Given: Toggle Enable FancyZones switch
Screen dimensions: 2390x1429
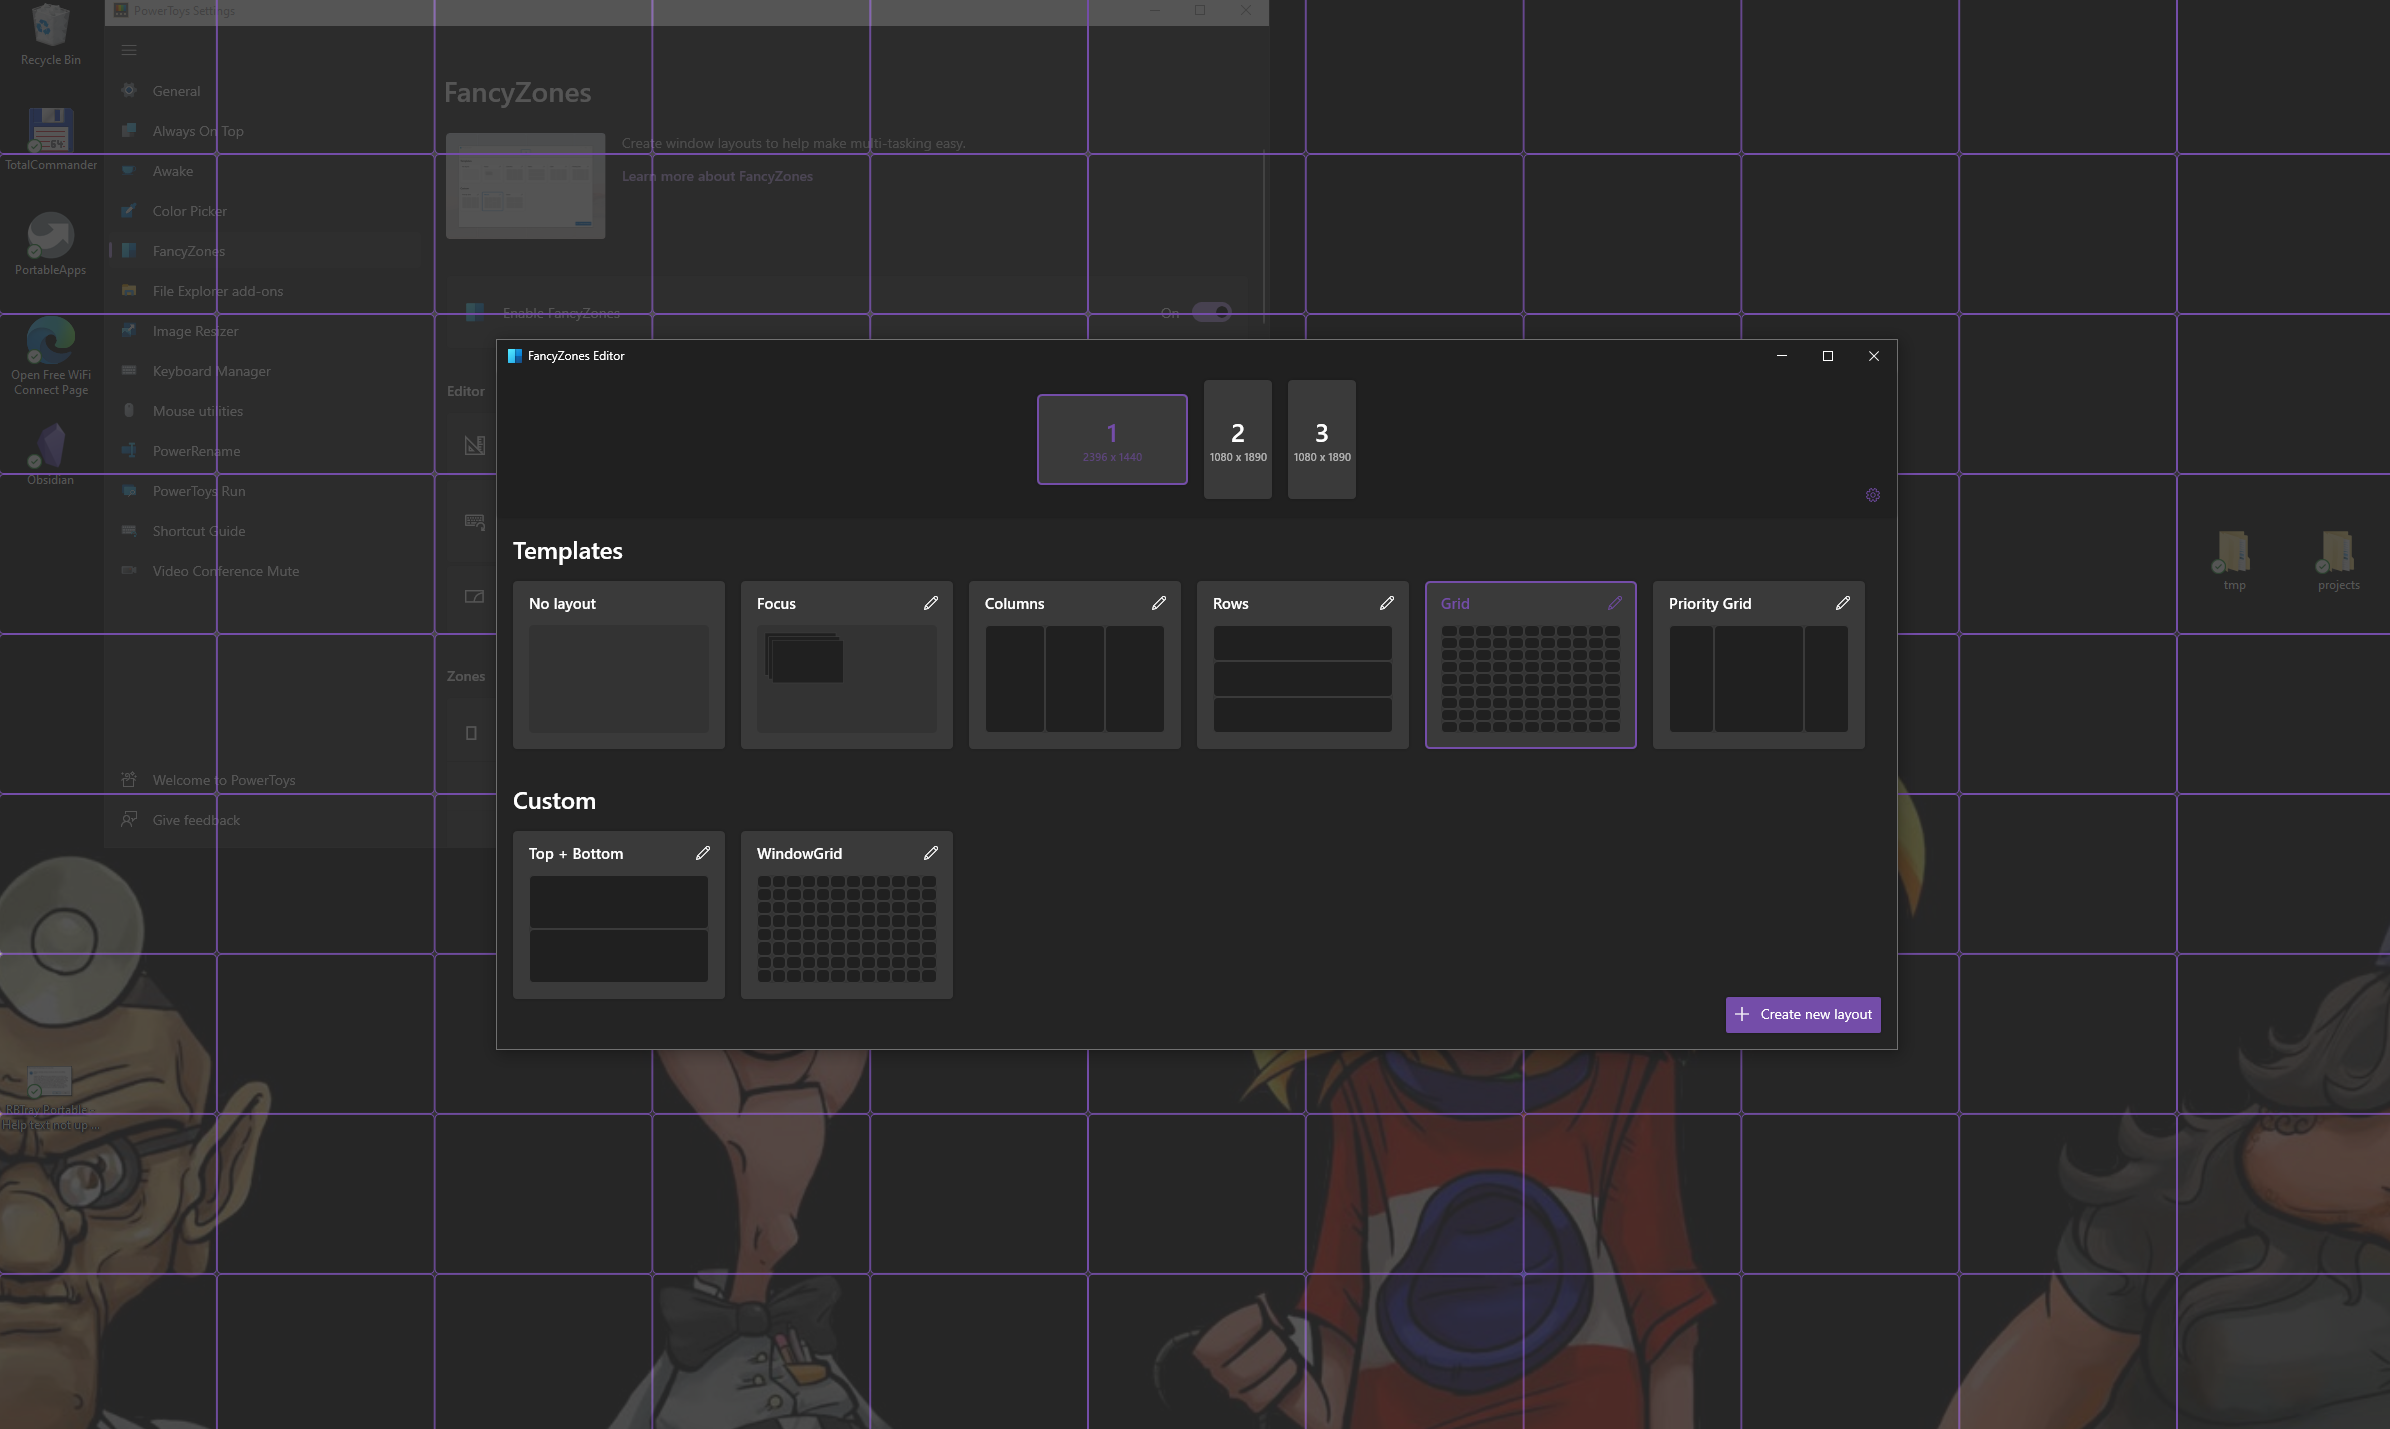Looking at the screenshot, I should [1210, 312].
